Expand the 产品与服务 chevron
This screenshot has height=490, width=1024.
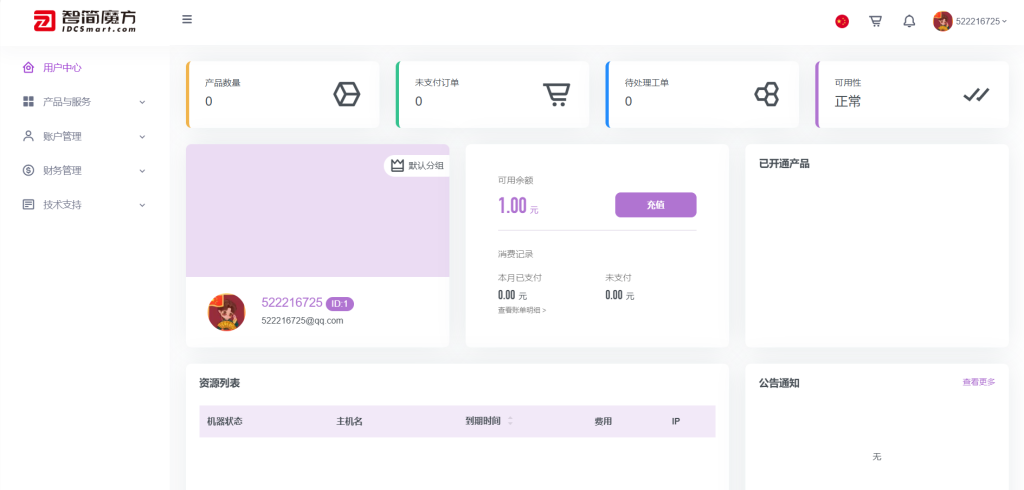(x=142, y=103)
